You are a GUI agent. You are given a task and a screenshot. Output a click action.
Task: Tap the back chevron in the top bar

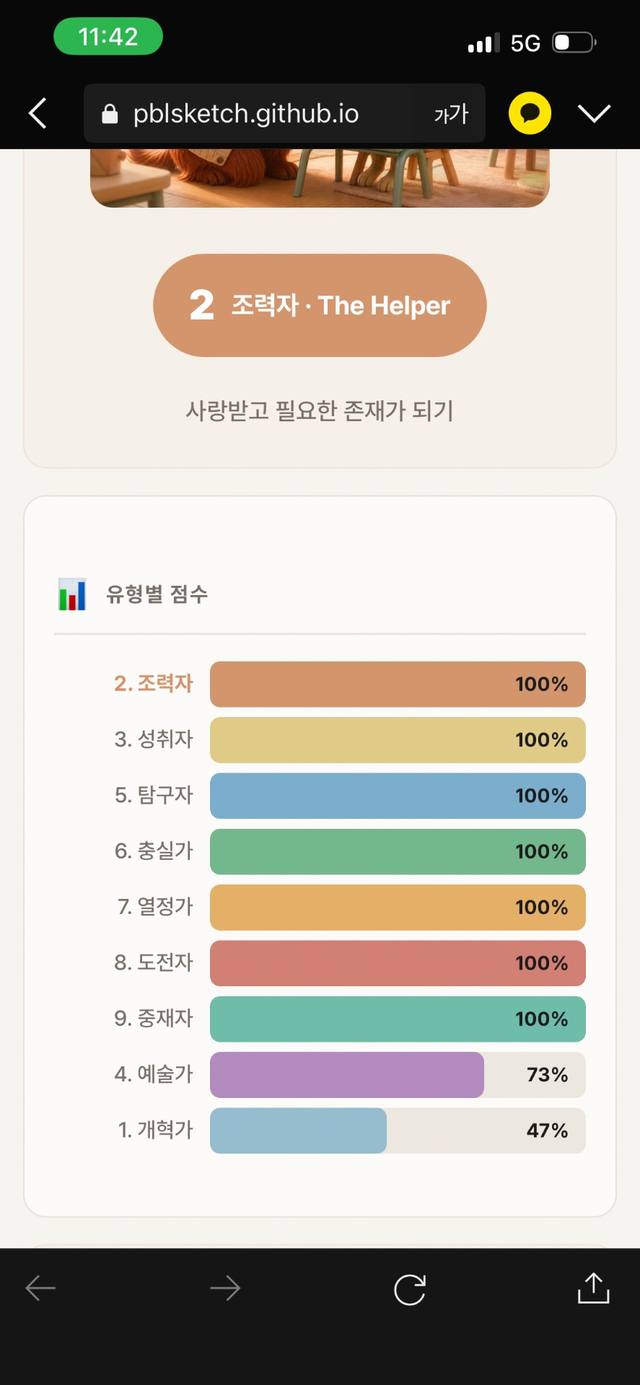click(x=38, y=113)
